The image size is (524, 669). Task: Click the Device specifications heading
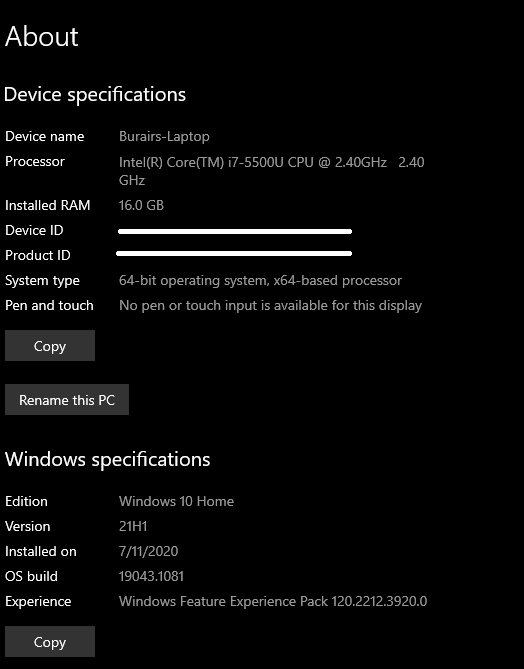point(95,95)
